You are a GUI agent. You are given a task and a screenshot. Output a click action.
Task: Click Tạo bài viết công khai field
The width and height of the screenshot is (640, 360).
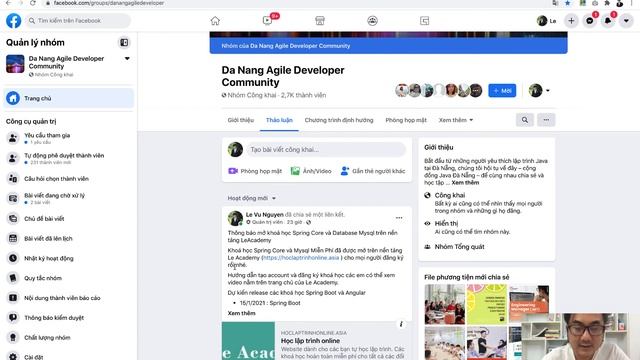click(x=326, y=149)
